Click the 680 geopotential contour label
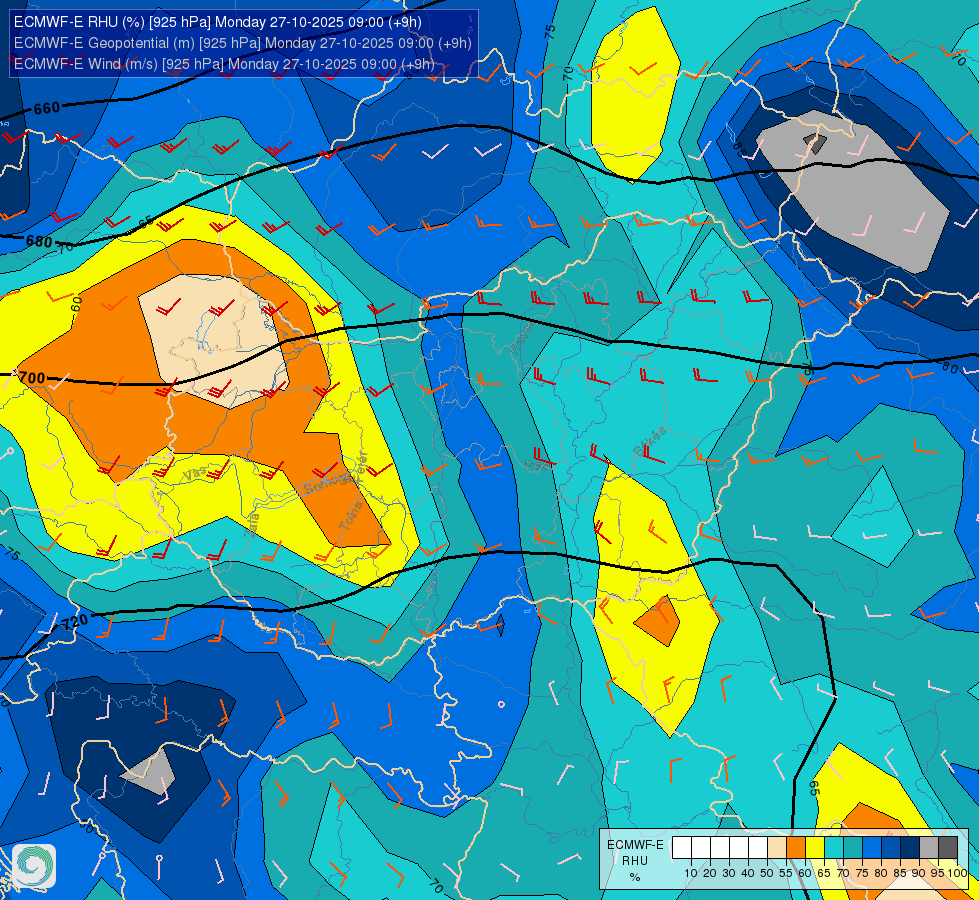The height and width of the screenshot is (900, 979). pos(39,240)
